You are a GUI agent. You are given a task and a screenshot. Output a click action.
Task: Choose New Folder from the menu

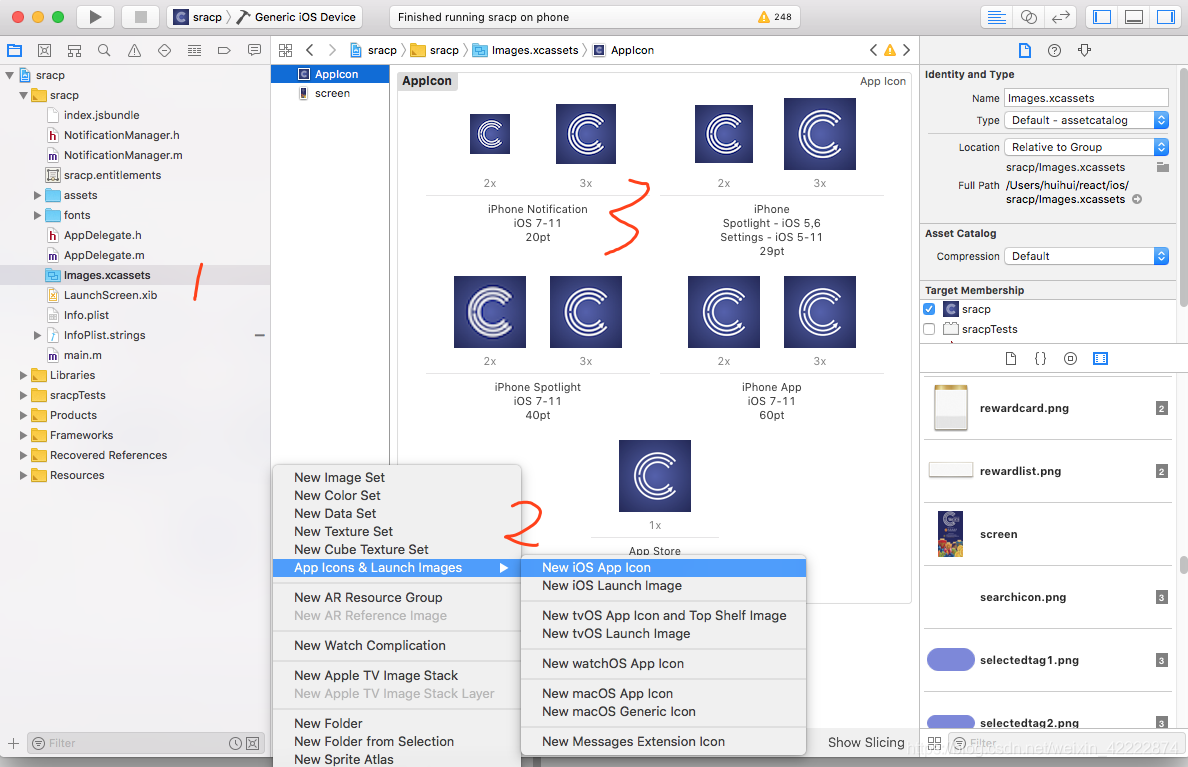(397, 724)
